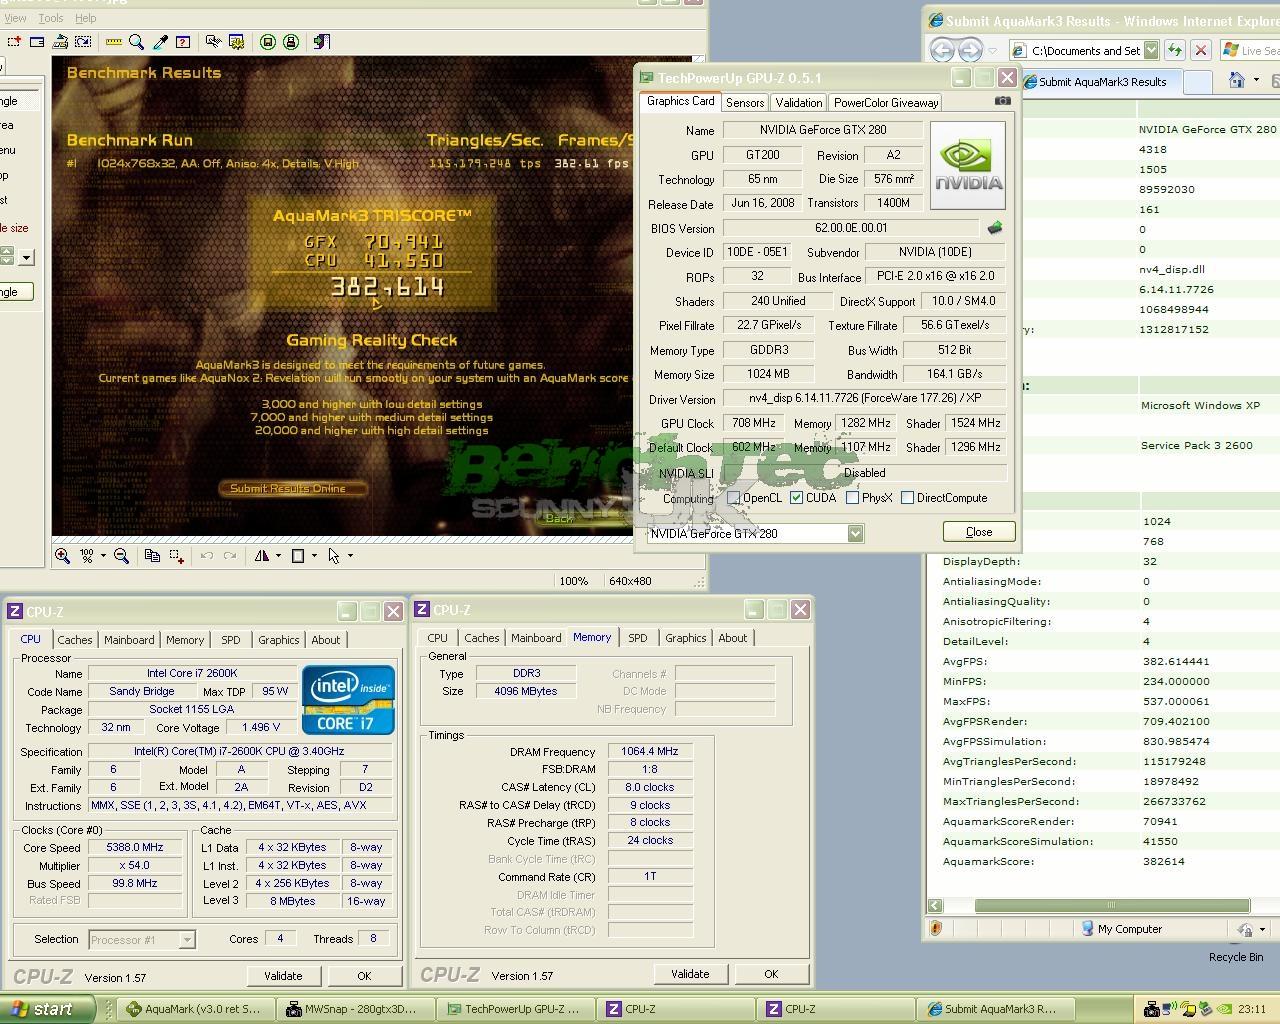Switch to the Sensors tab in GPU-Z
1280x1024 pixels.
[x=745, y=102]
